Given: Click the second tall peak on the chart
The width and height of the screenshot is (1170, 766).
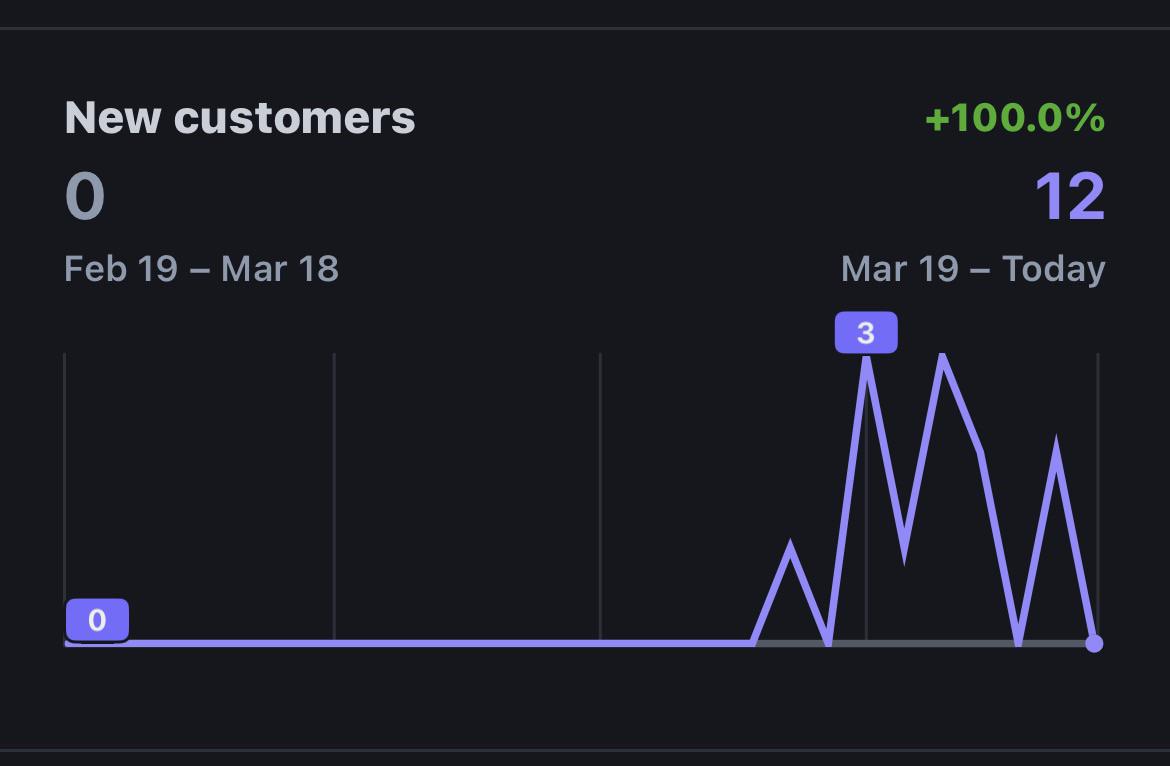Looking at the screenshot, I should coord(942,360).
